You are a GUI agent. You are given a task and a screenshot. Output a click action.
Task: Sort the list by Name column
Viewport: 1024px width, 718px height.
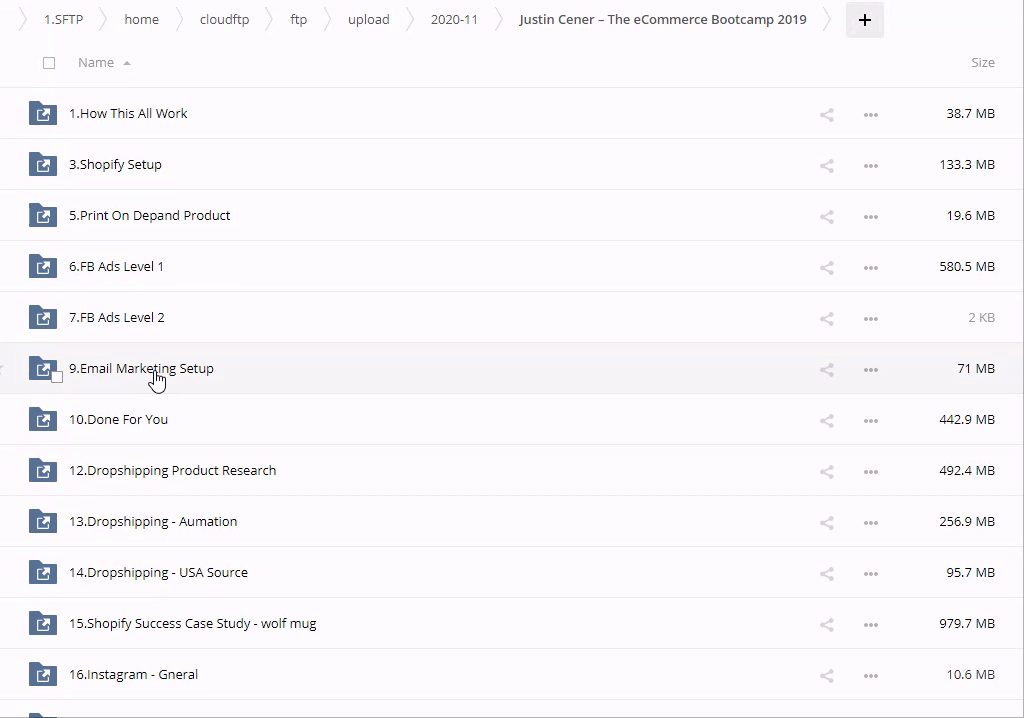(96, 63)
